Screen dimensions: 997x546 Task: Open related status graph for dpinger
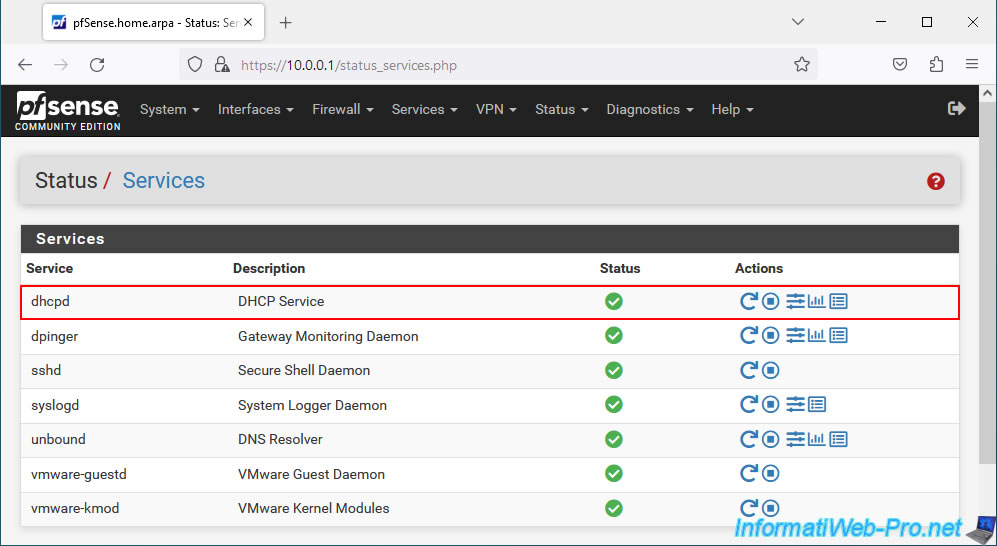816,335
